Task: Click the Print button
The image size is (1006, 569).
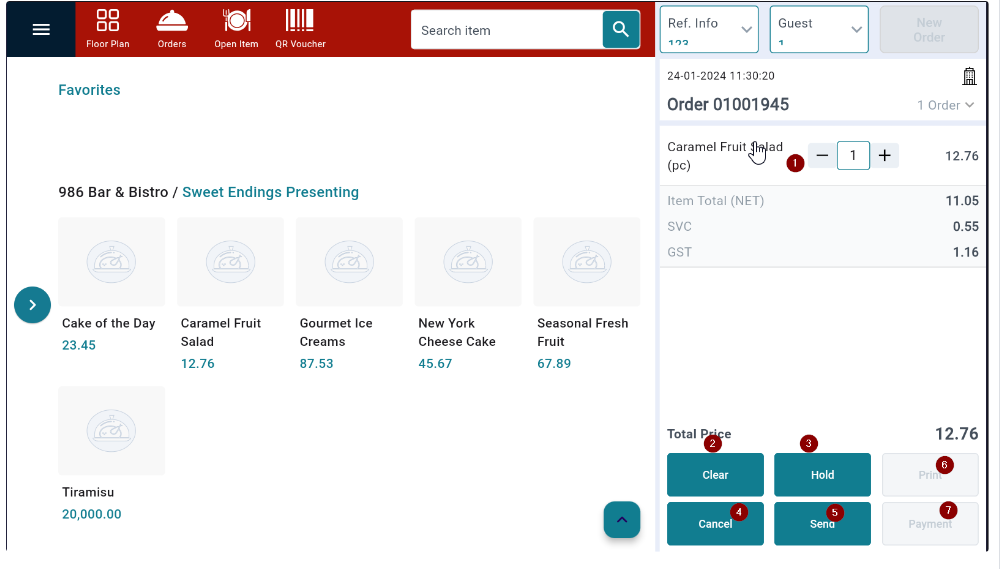Action: (930, 475)
